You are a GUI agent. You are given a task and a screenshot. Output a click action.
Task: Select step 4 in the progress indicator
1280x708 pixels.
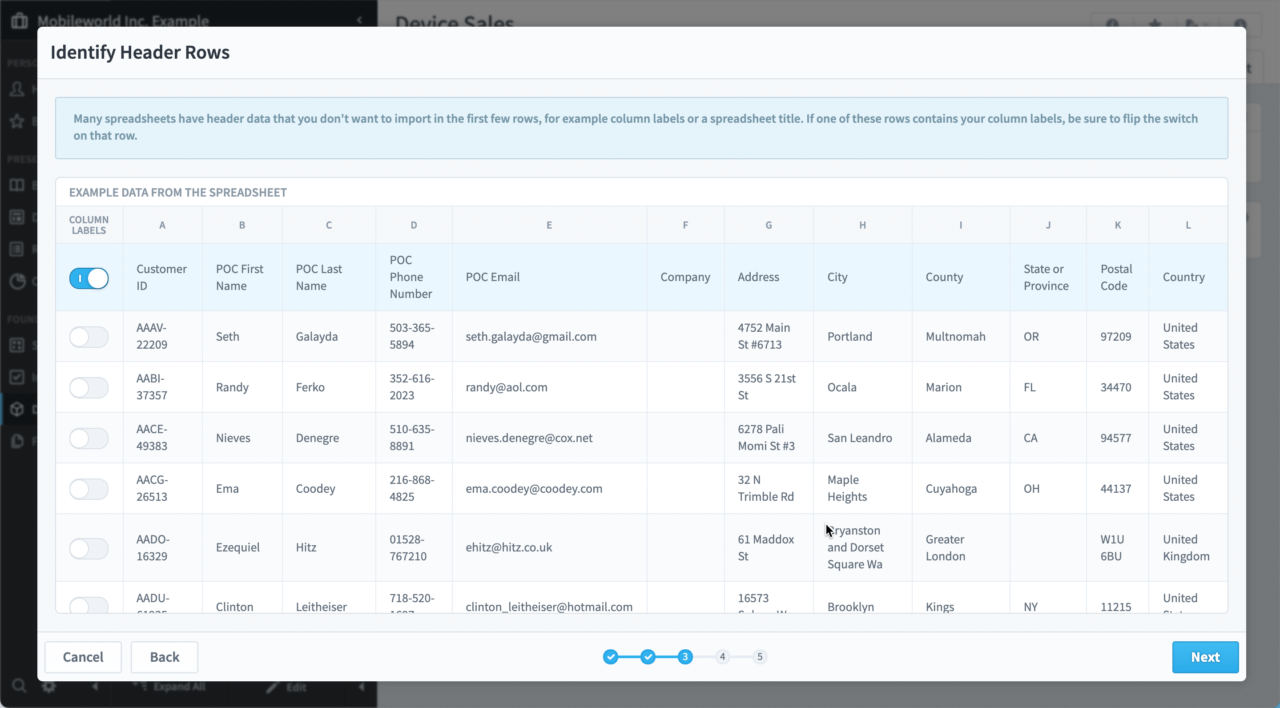[722, 657]
